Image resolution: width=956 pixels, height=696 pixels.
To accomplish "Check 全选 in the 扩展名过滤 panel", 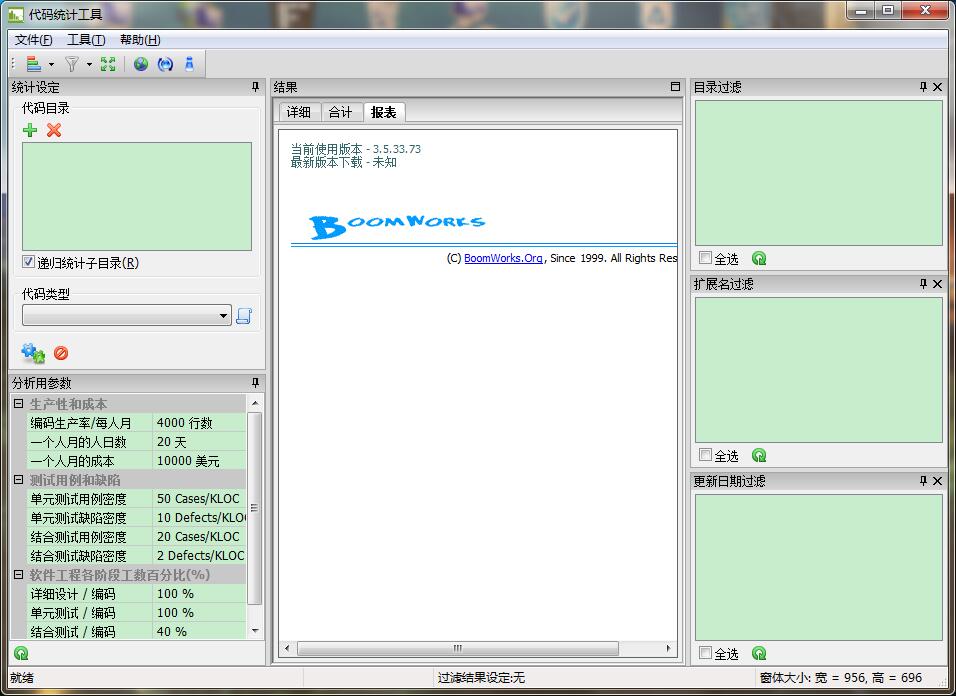I will [706, 456].
